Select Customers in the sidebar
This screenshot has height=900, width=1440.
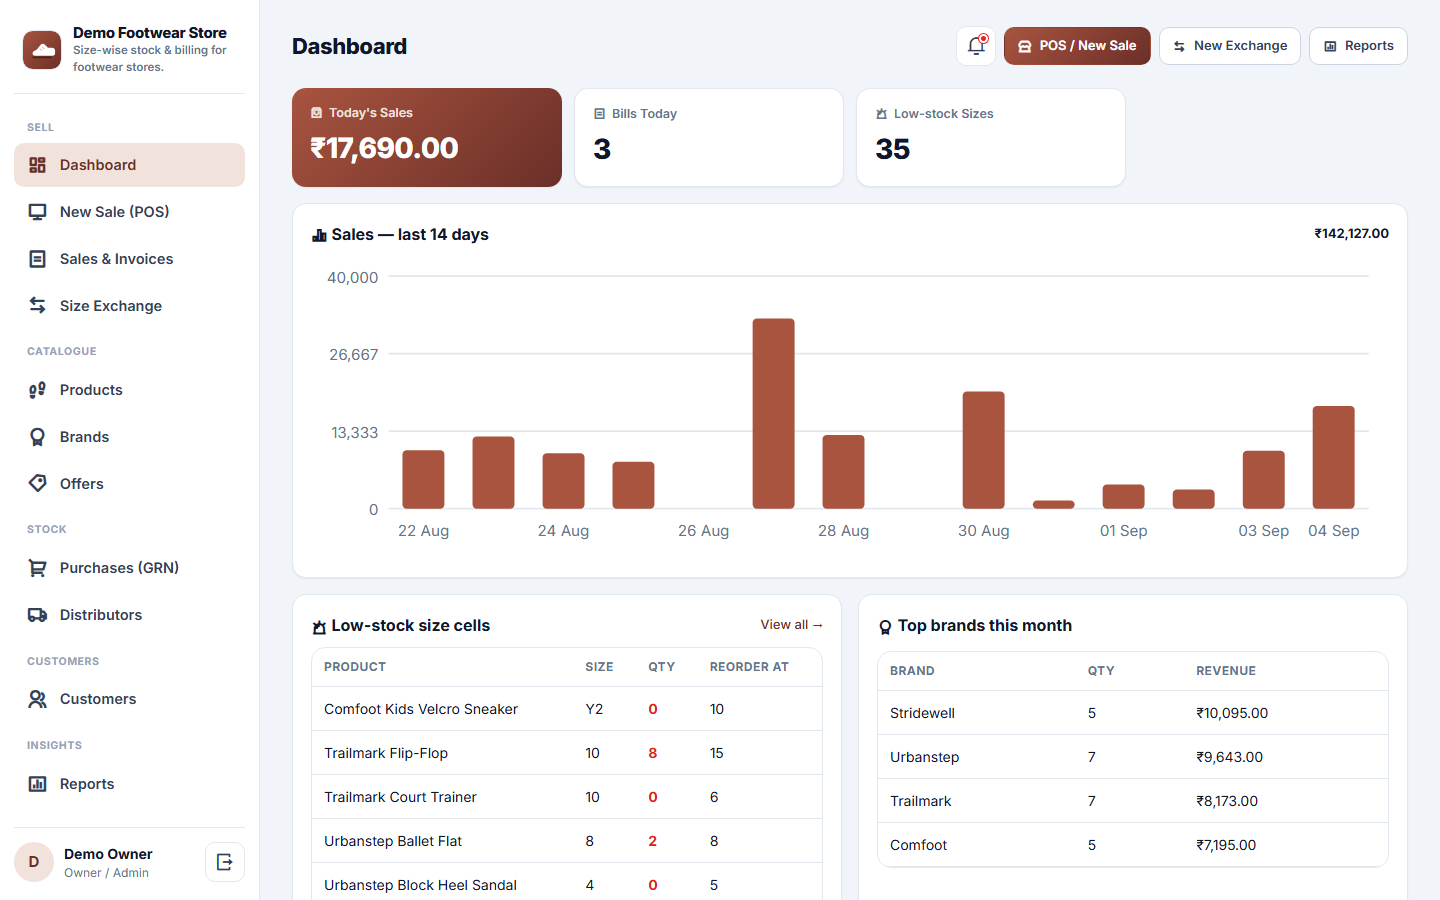[129, 699]
